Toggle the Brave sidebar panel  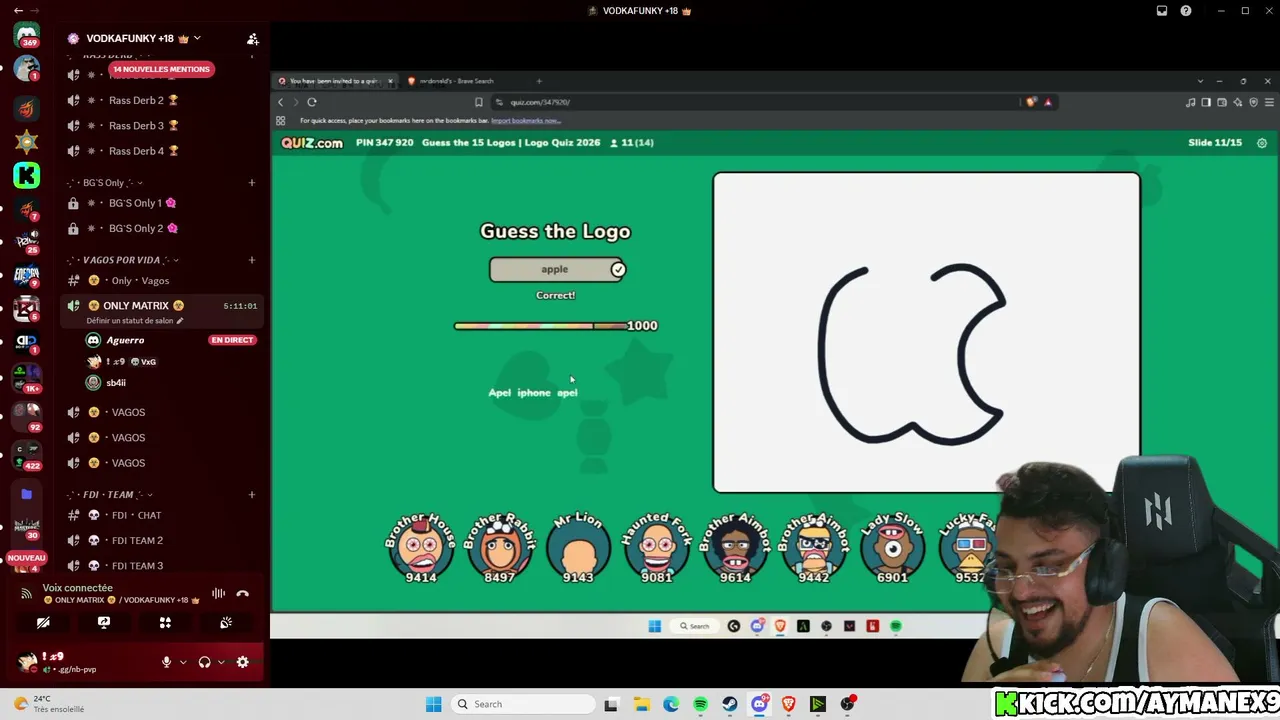tap(1206, 102)
